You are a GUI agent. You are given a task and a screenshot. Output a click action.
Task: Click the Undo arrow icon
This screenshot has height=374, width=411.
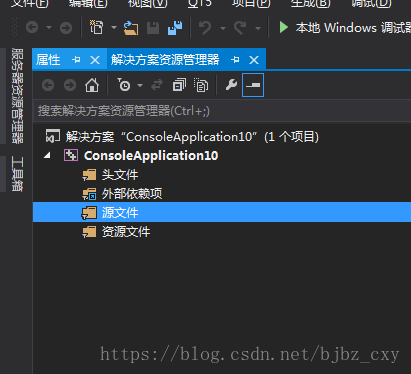[x=205, y=28]
